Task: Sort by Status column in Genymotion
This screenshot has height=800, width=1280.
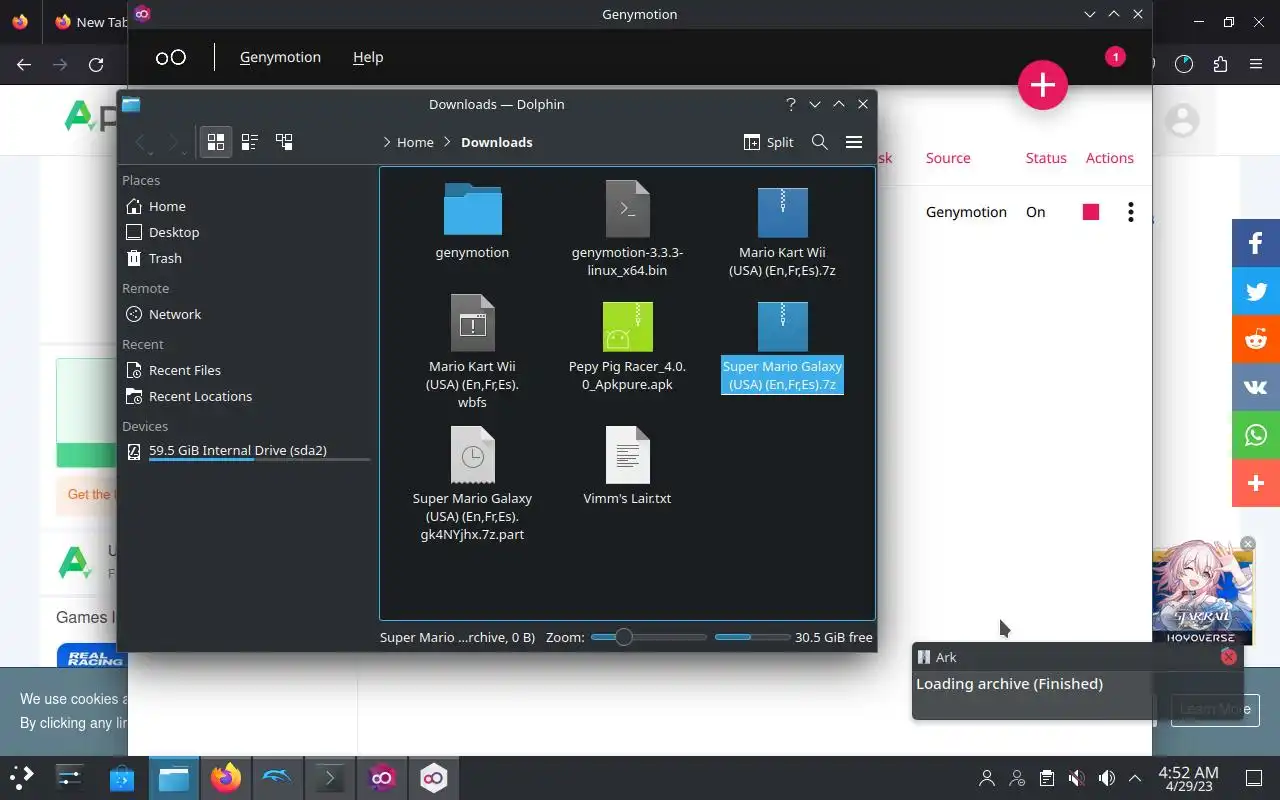Action: 1046,158
